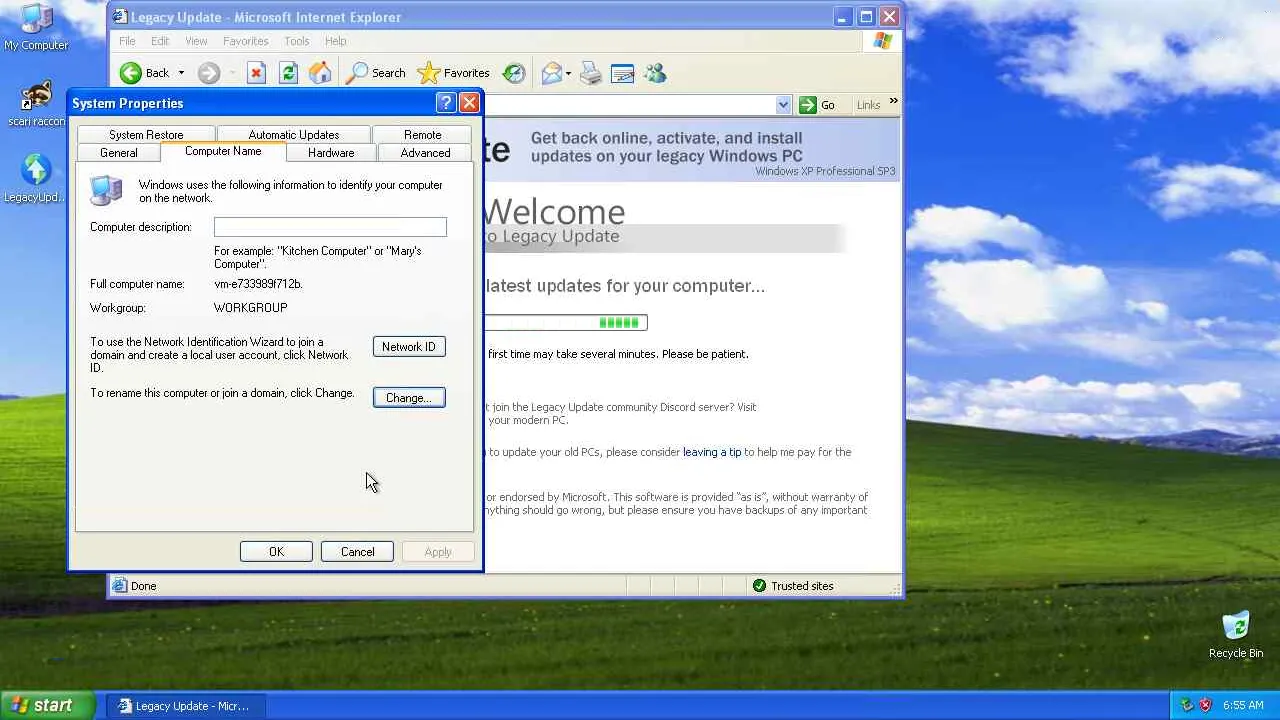The height and width of the screenshot is (720, 1280).
Task: Click the Go arrow next to address bar
Action: (817, 105)
